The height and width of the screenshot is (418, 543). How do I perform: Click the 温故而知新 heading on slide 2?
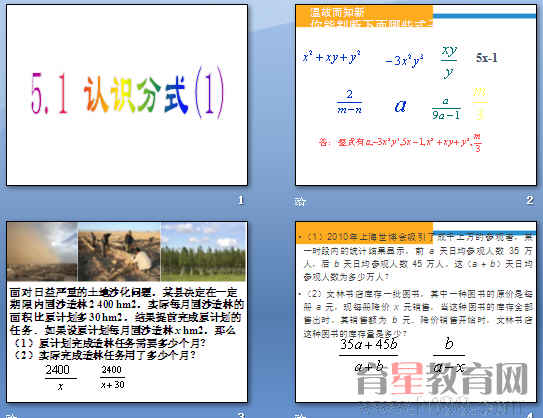tap(337, 13)
